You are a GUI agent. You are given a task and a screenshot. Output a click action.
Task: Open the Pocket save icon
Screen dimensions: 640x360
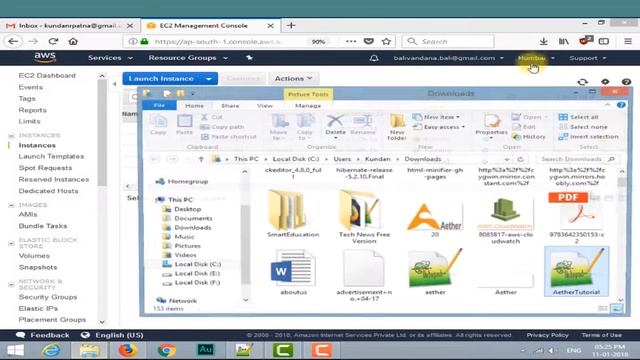point(369,41)
